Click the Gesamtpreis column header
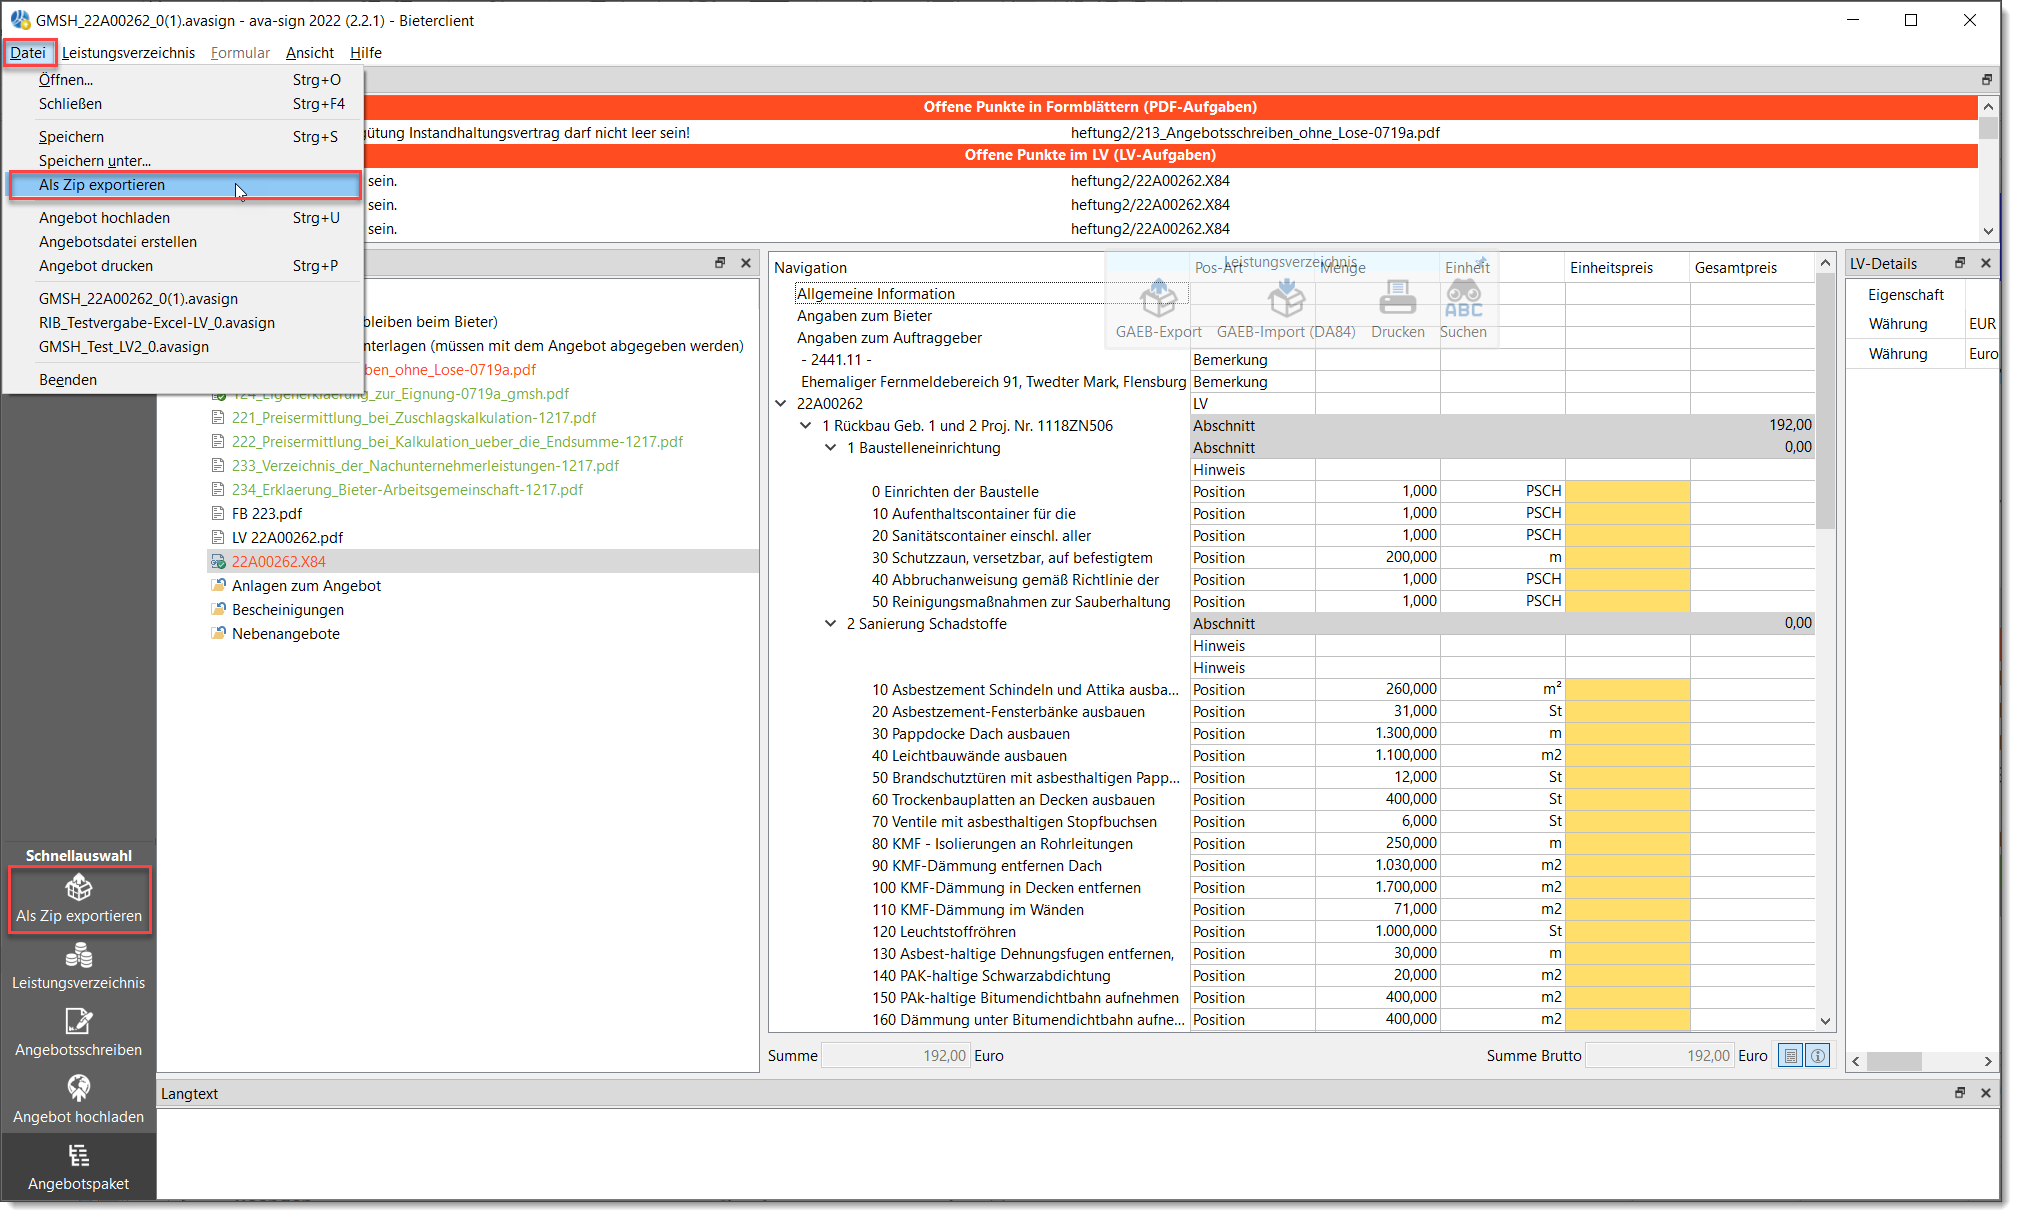The height and width of the screenshot is (1217, 2017). (x=1752, y=268)
